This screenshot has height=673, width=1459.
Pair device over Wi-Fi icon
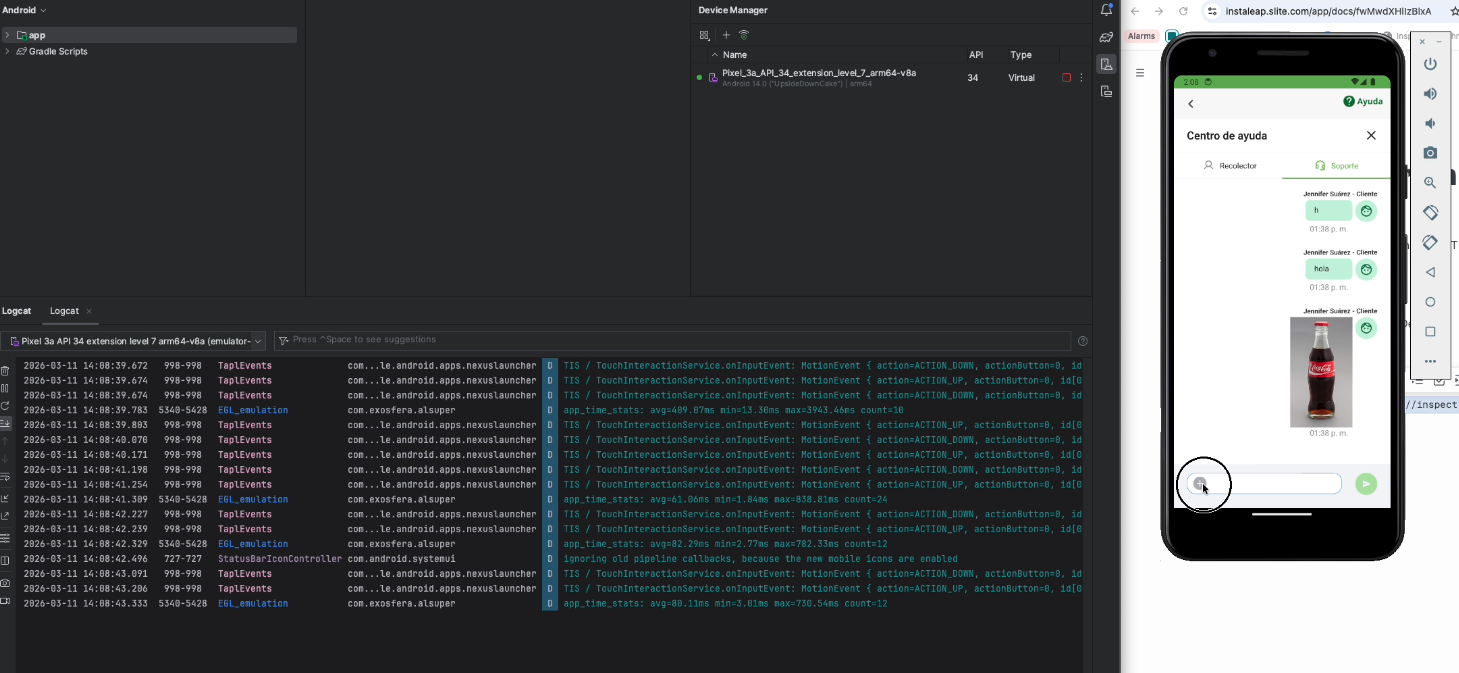(x=744, y=35)
